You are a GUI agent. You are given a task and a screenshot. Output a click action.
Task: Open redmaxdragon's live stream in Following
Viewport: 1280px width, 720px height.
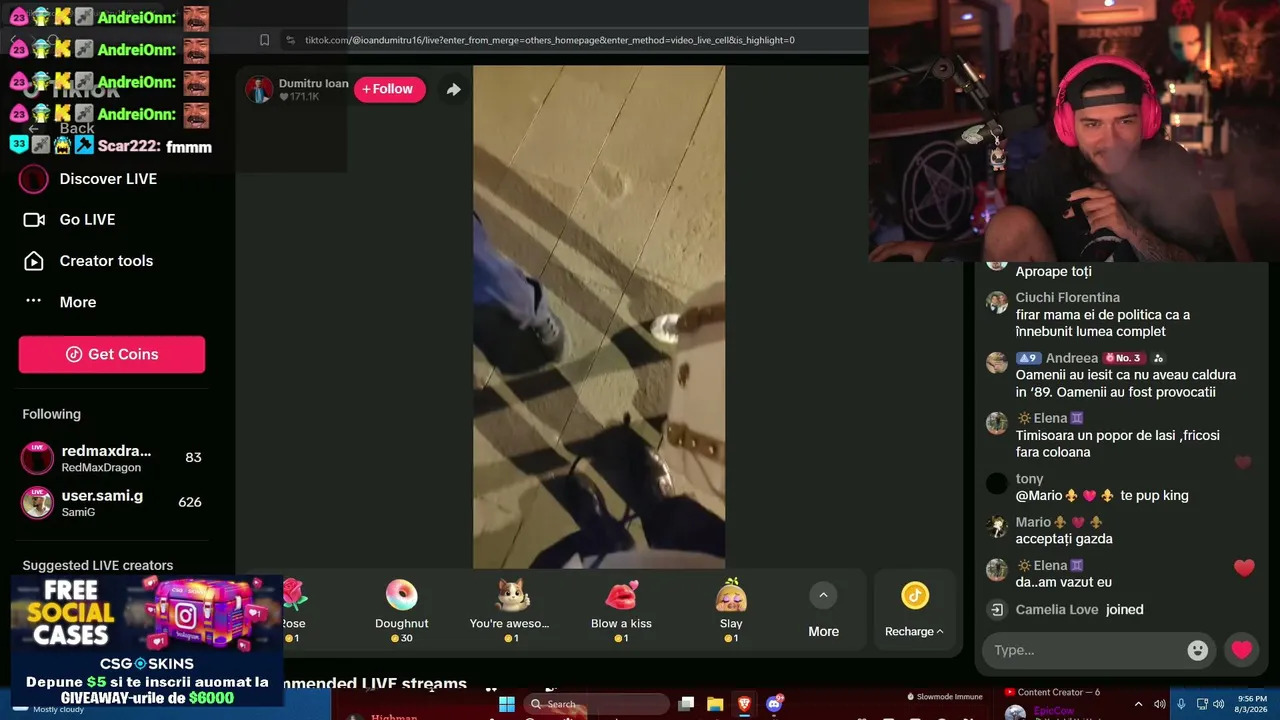pos(112,458)
